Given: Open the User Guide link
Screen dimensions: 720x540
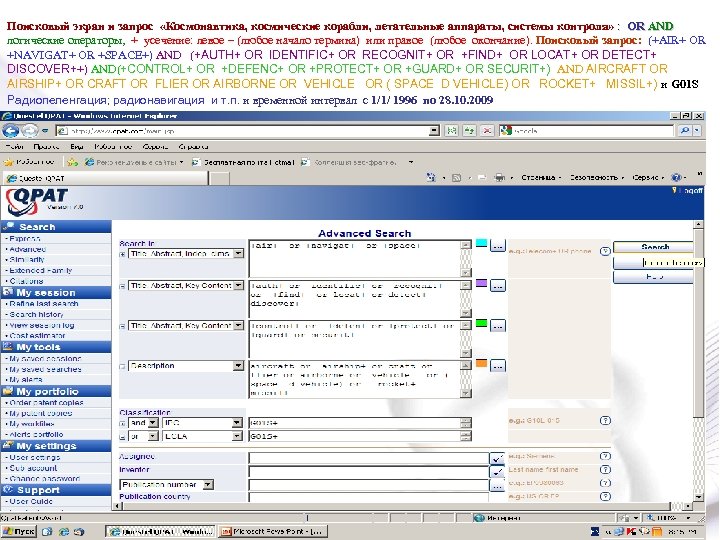Looking at the screenshot, I should point(31,501).
